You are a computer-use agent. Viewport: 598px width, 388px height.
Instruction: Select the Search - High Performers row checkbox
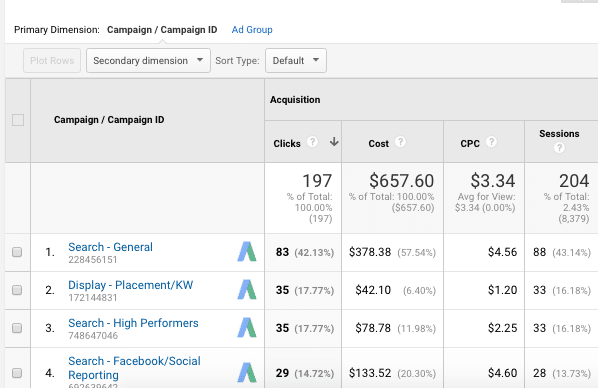click(x=17, y=328)
